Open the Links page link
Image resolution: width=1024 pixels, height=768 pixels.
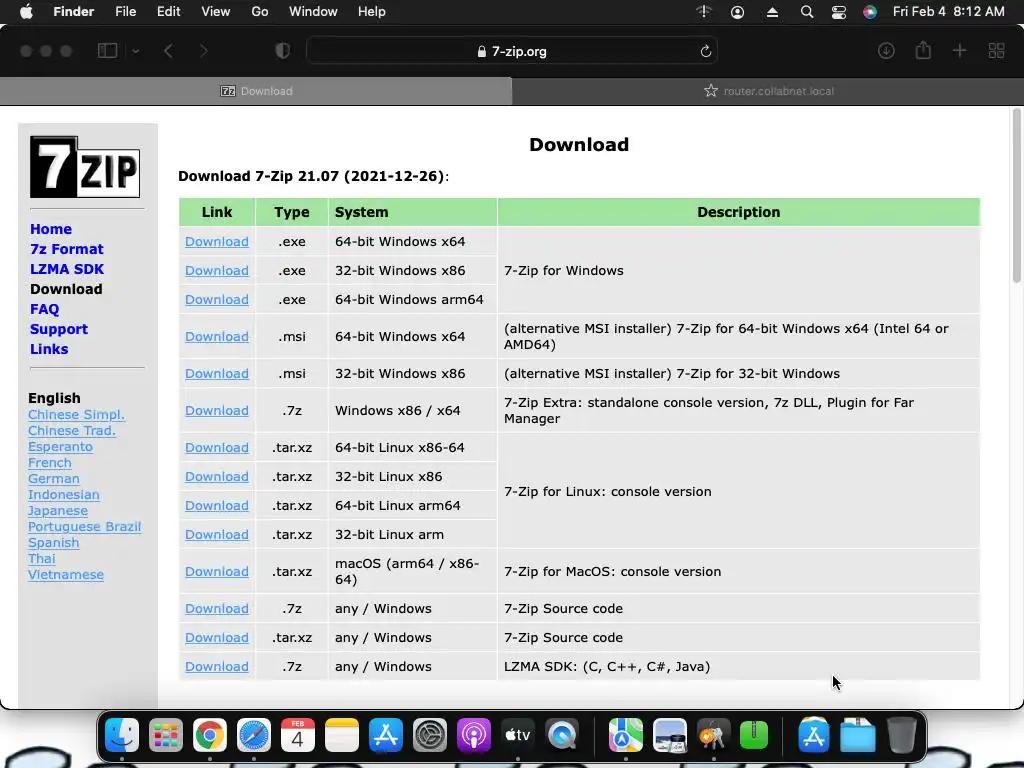(49, 349)
